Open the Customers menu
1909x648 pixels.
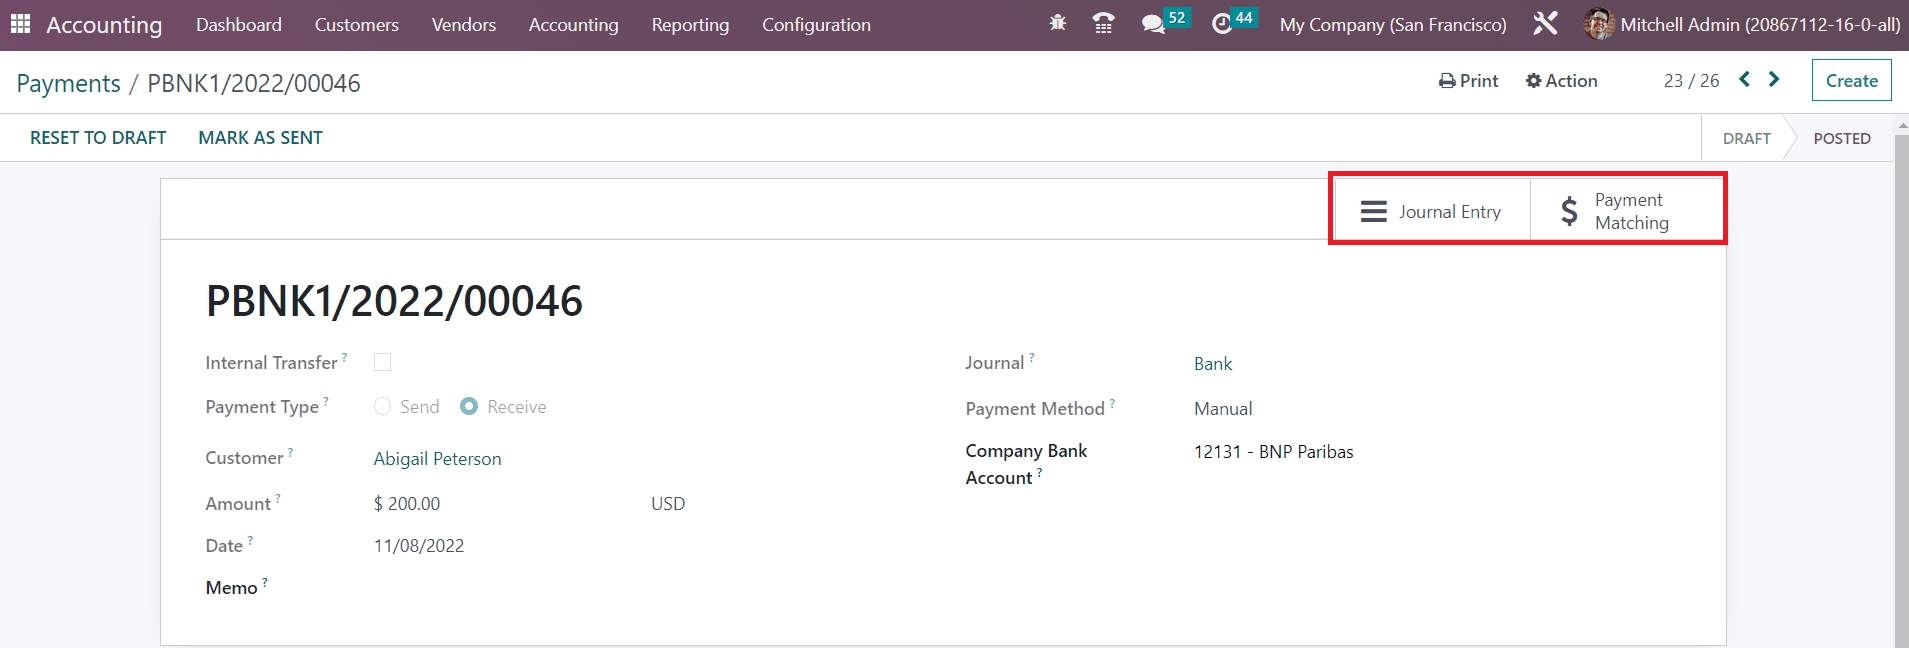[356, 25]
